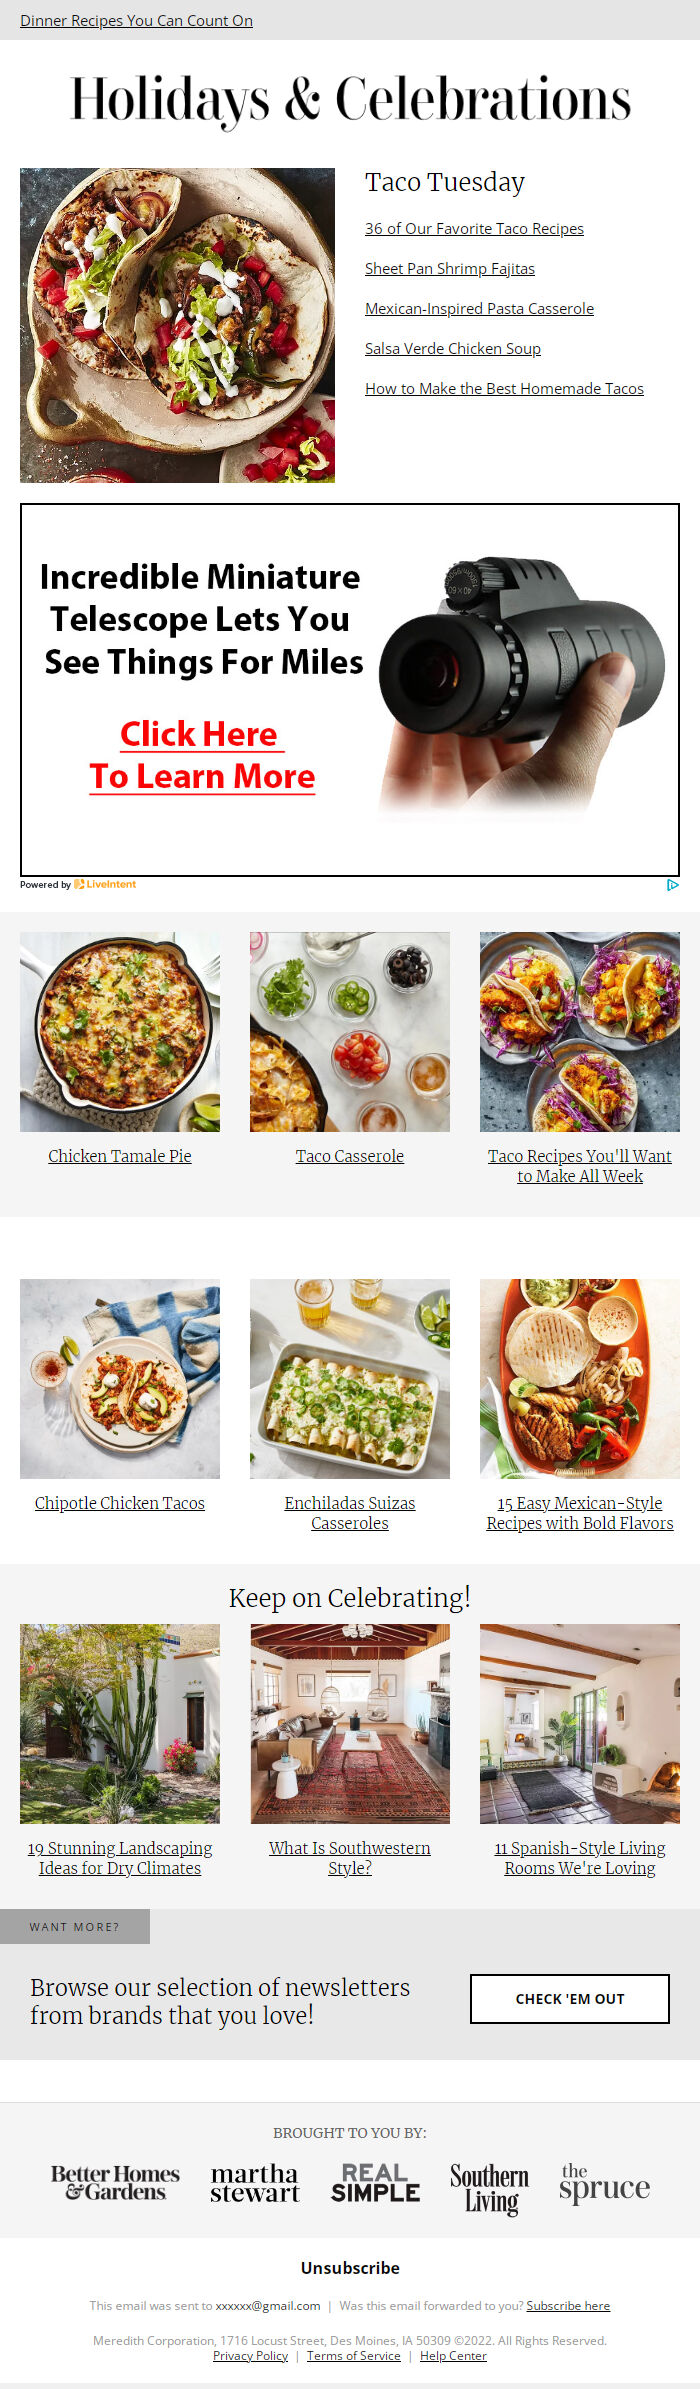Open the Martha Stewart logo
The image size is (700, 2389).
(x=255, y=2183)
